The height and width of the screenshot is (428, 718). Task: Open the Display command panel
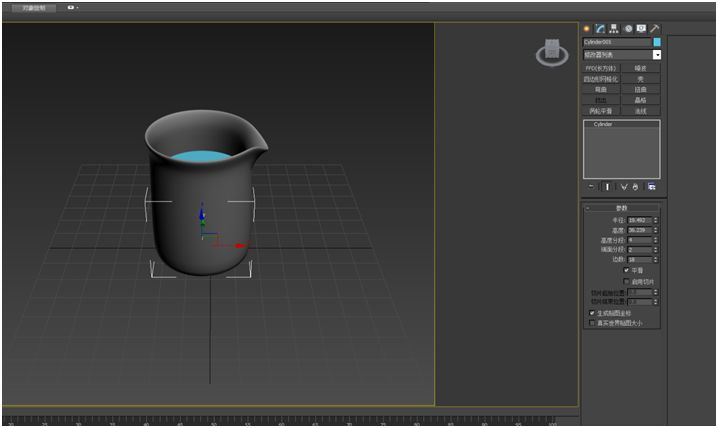click(x=641, y=29)
